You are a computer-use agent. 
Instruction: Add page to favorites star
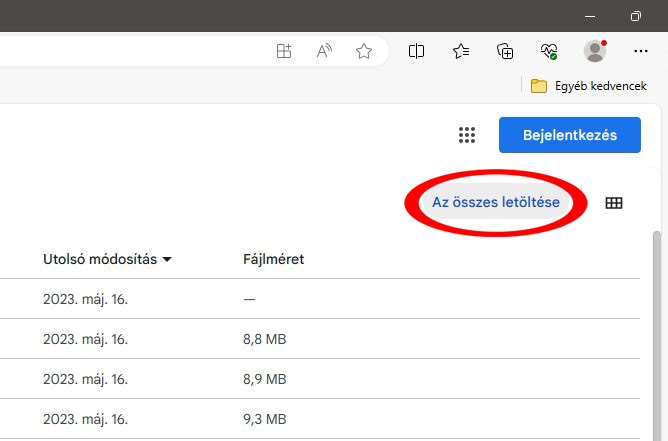click(364, 51)
